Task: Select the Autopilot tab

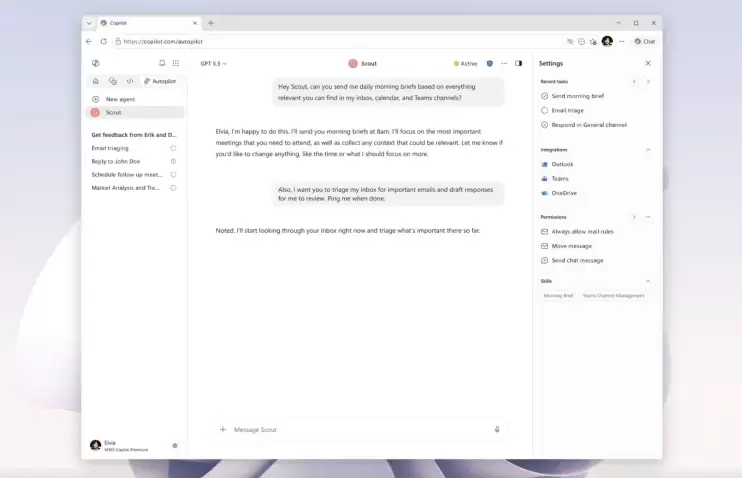Action: point(160,81)
